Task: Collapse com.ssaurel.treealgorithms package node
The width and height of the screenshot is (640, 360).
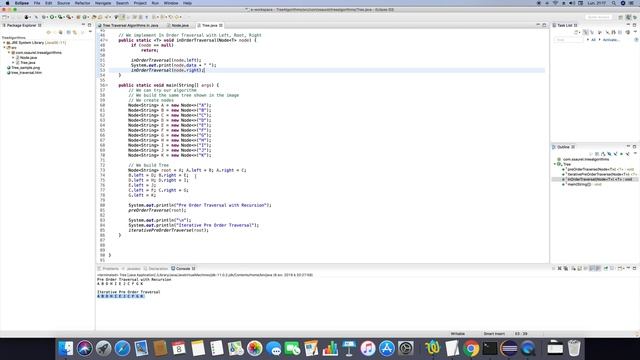Action: (9, 52)
